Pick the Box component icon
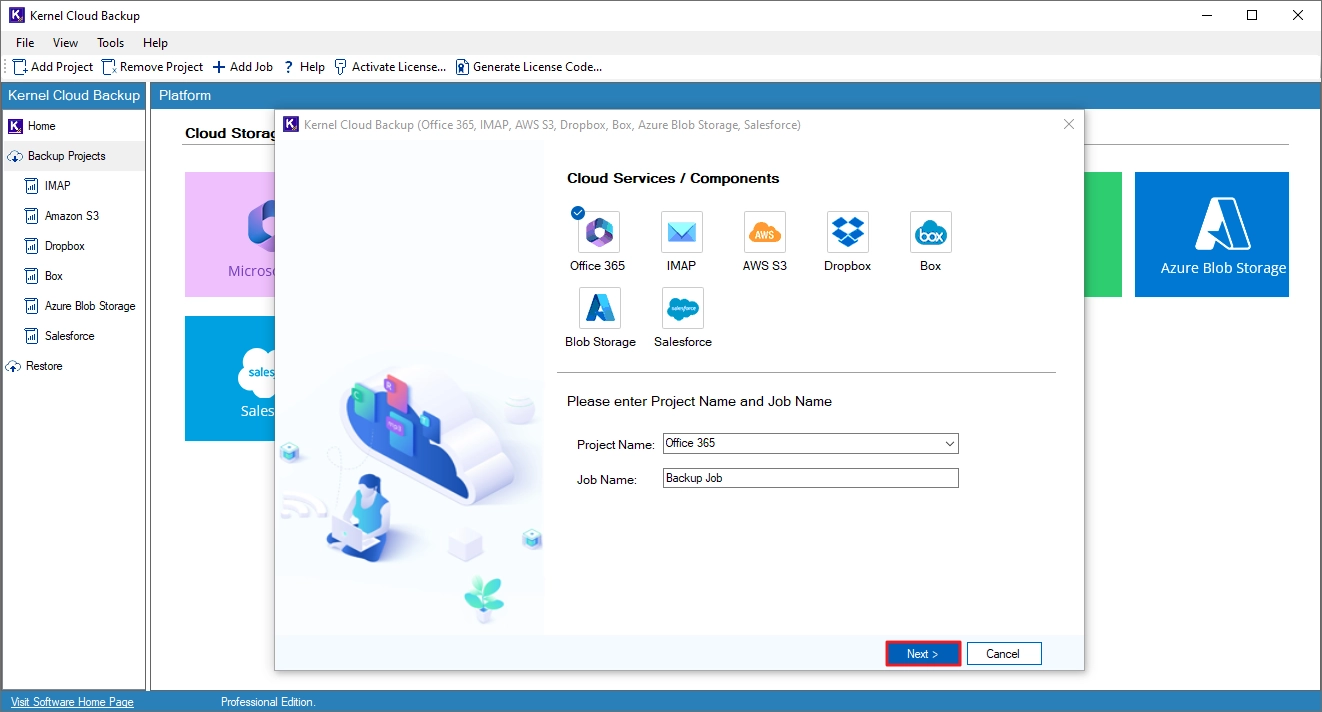The image size is (1322, 712). (931, 232)
